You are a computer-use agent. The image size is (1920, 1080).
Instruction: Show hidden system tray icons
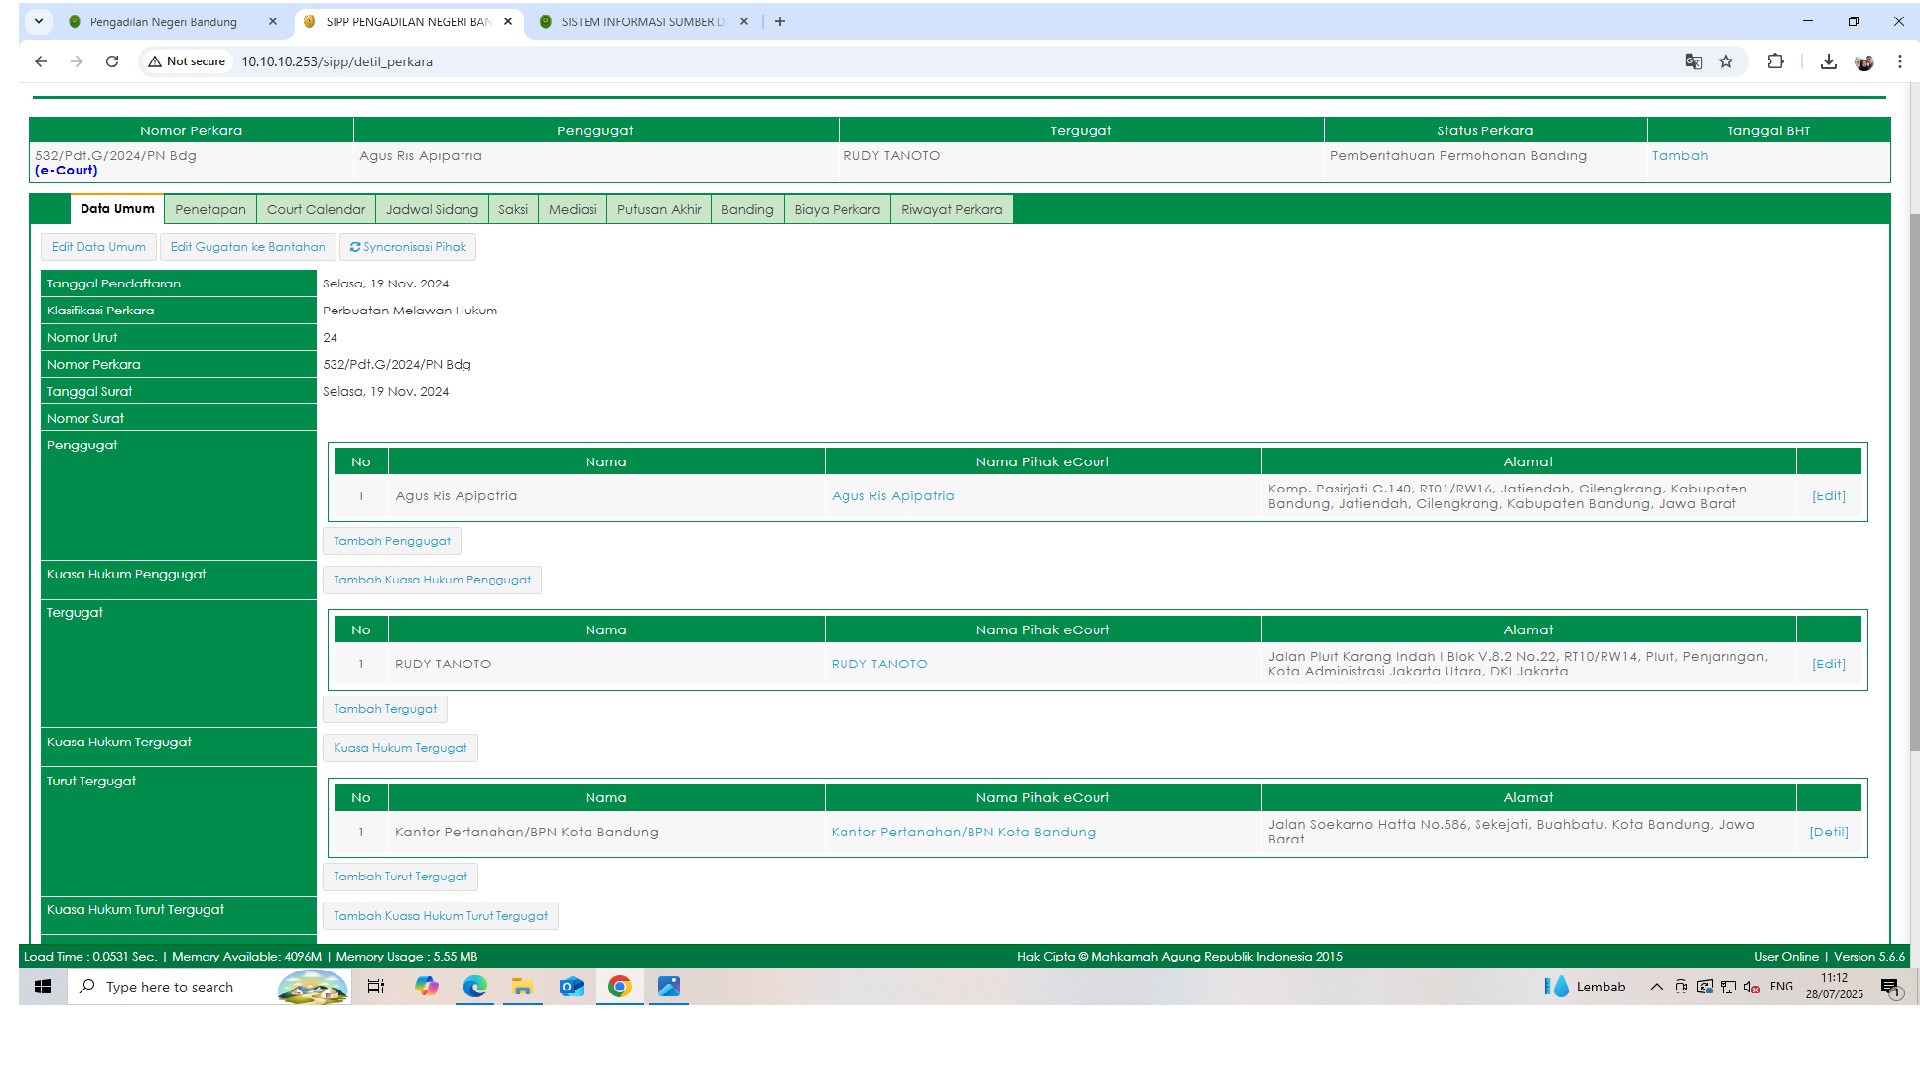coord(1656,987)
